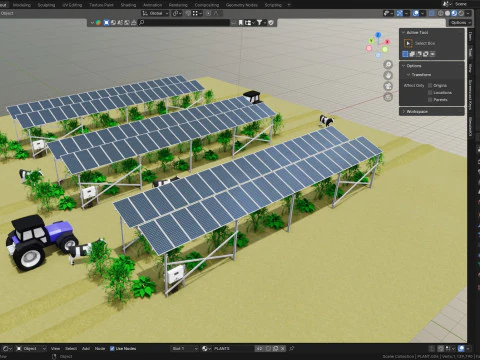This screenshot has width=480, height=360.
Task: Click the search field in the filter bar
Action: [184, 23]
